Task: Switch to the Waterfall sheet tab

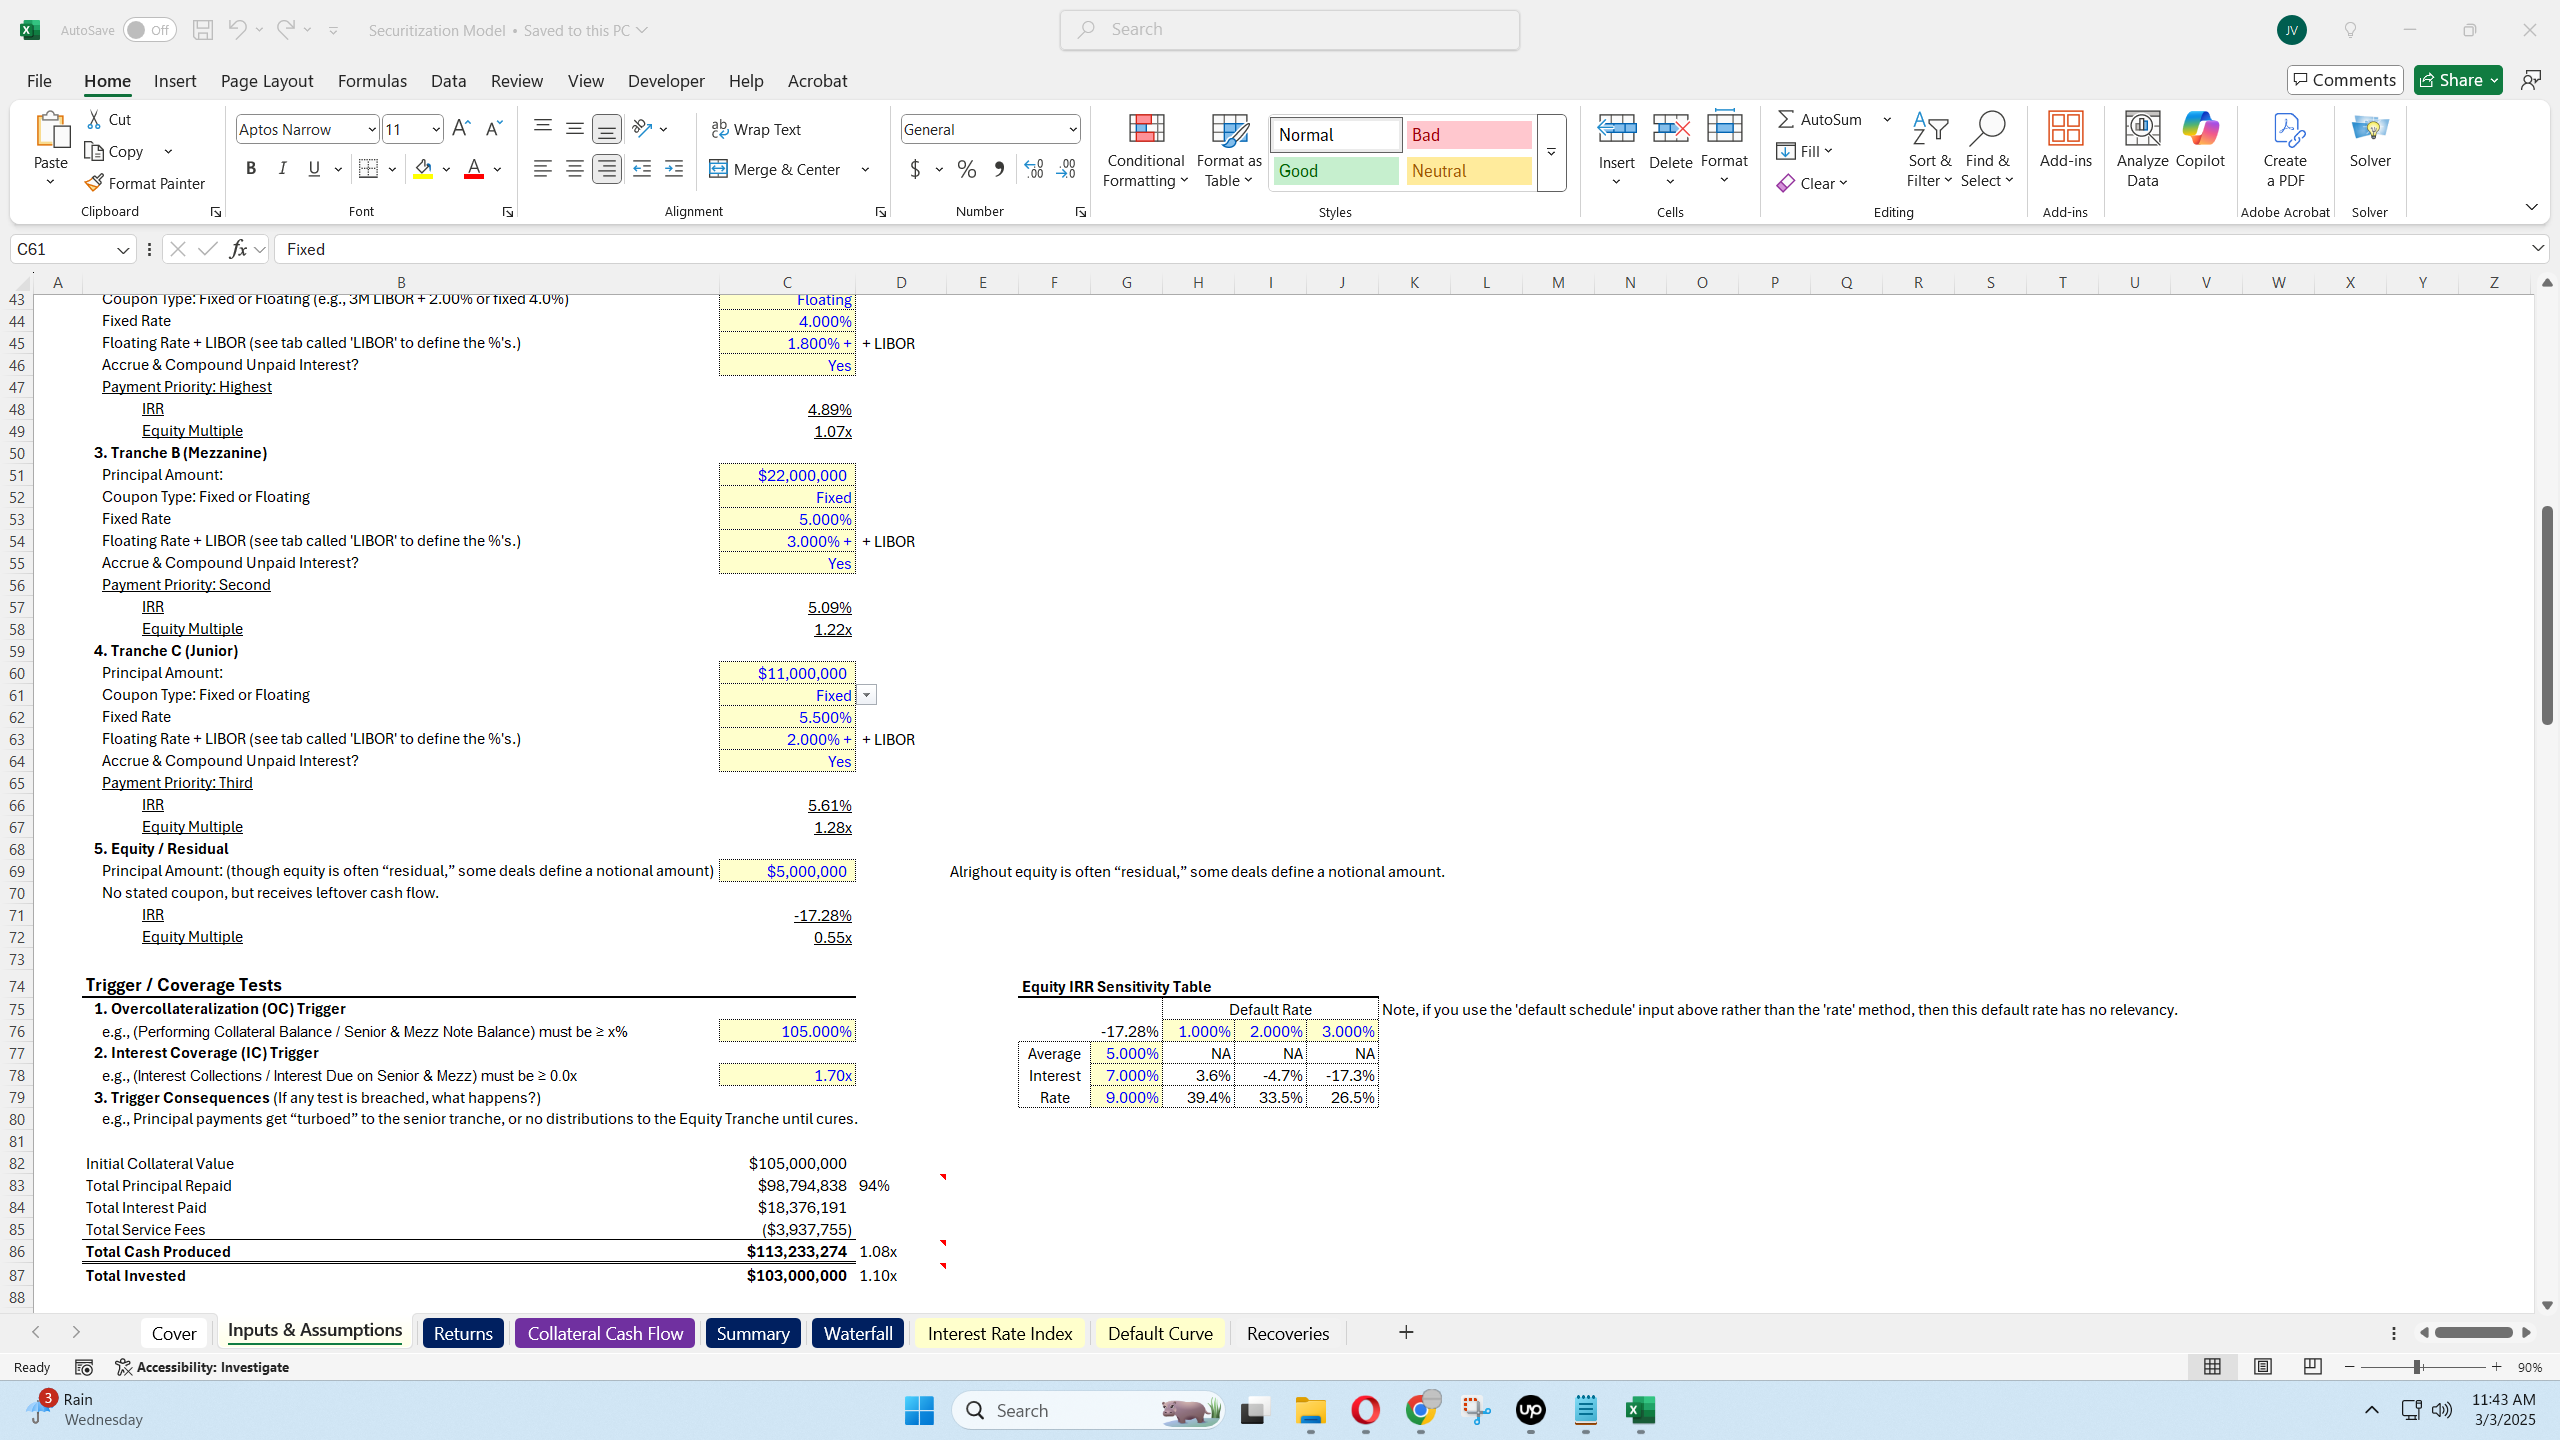Action: click(x=858, y=1333)
